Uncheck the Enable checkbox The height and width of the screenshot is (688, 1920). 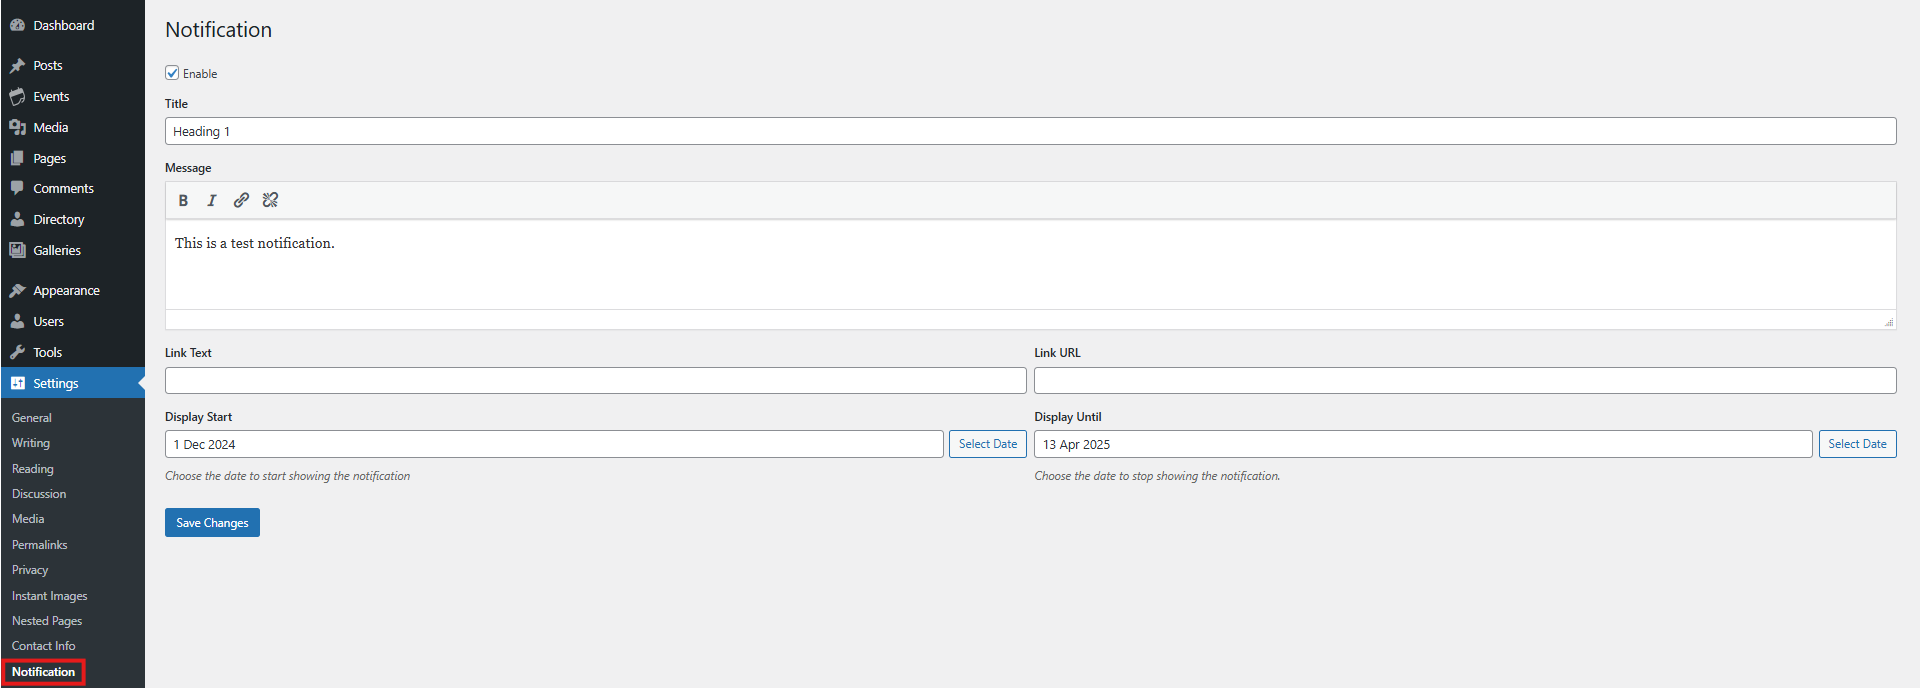pyautogui.click(x=172, y=73)
